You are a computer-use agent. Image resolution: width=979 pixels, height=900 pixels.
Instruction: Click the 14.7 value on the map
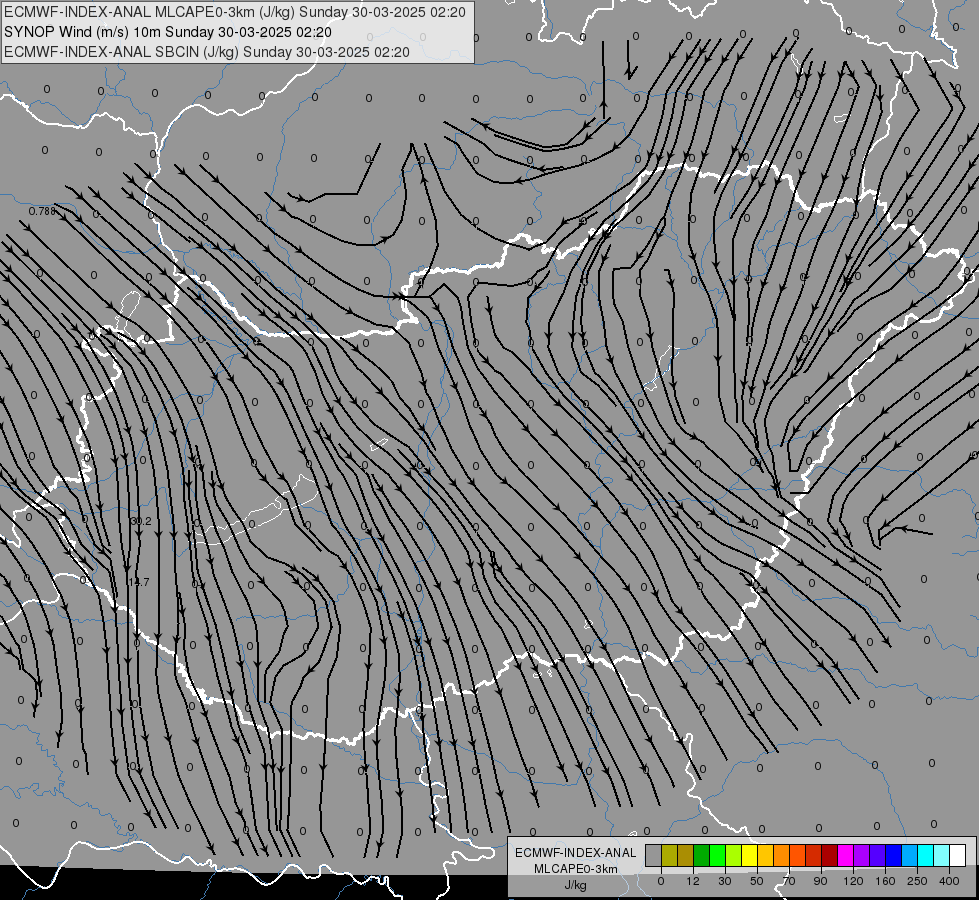click(x=139, y=581)
